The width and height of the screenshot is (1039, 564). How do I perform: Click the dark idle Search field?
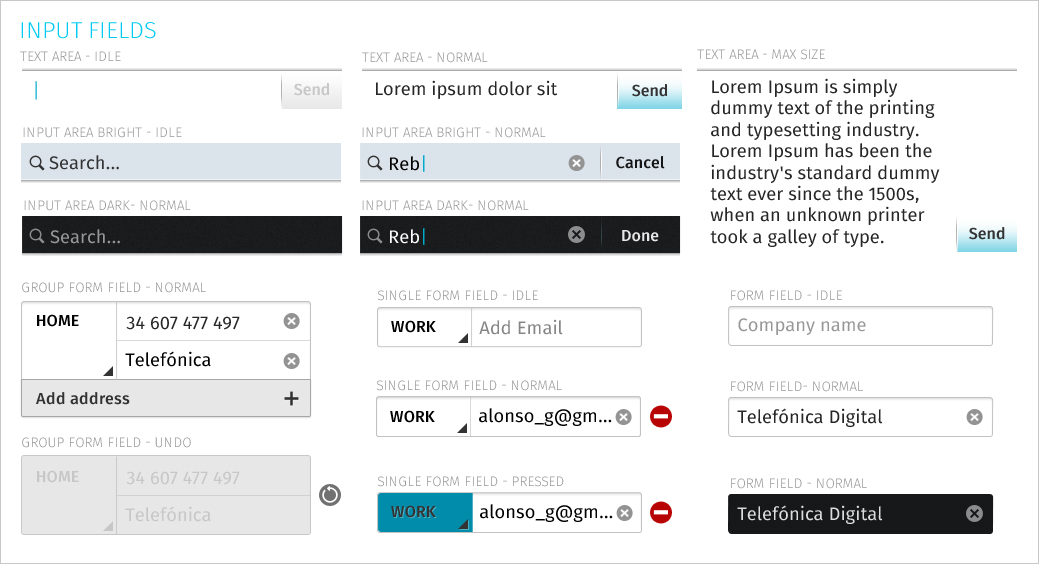pos(182,235)
